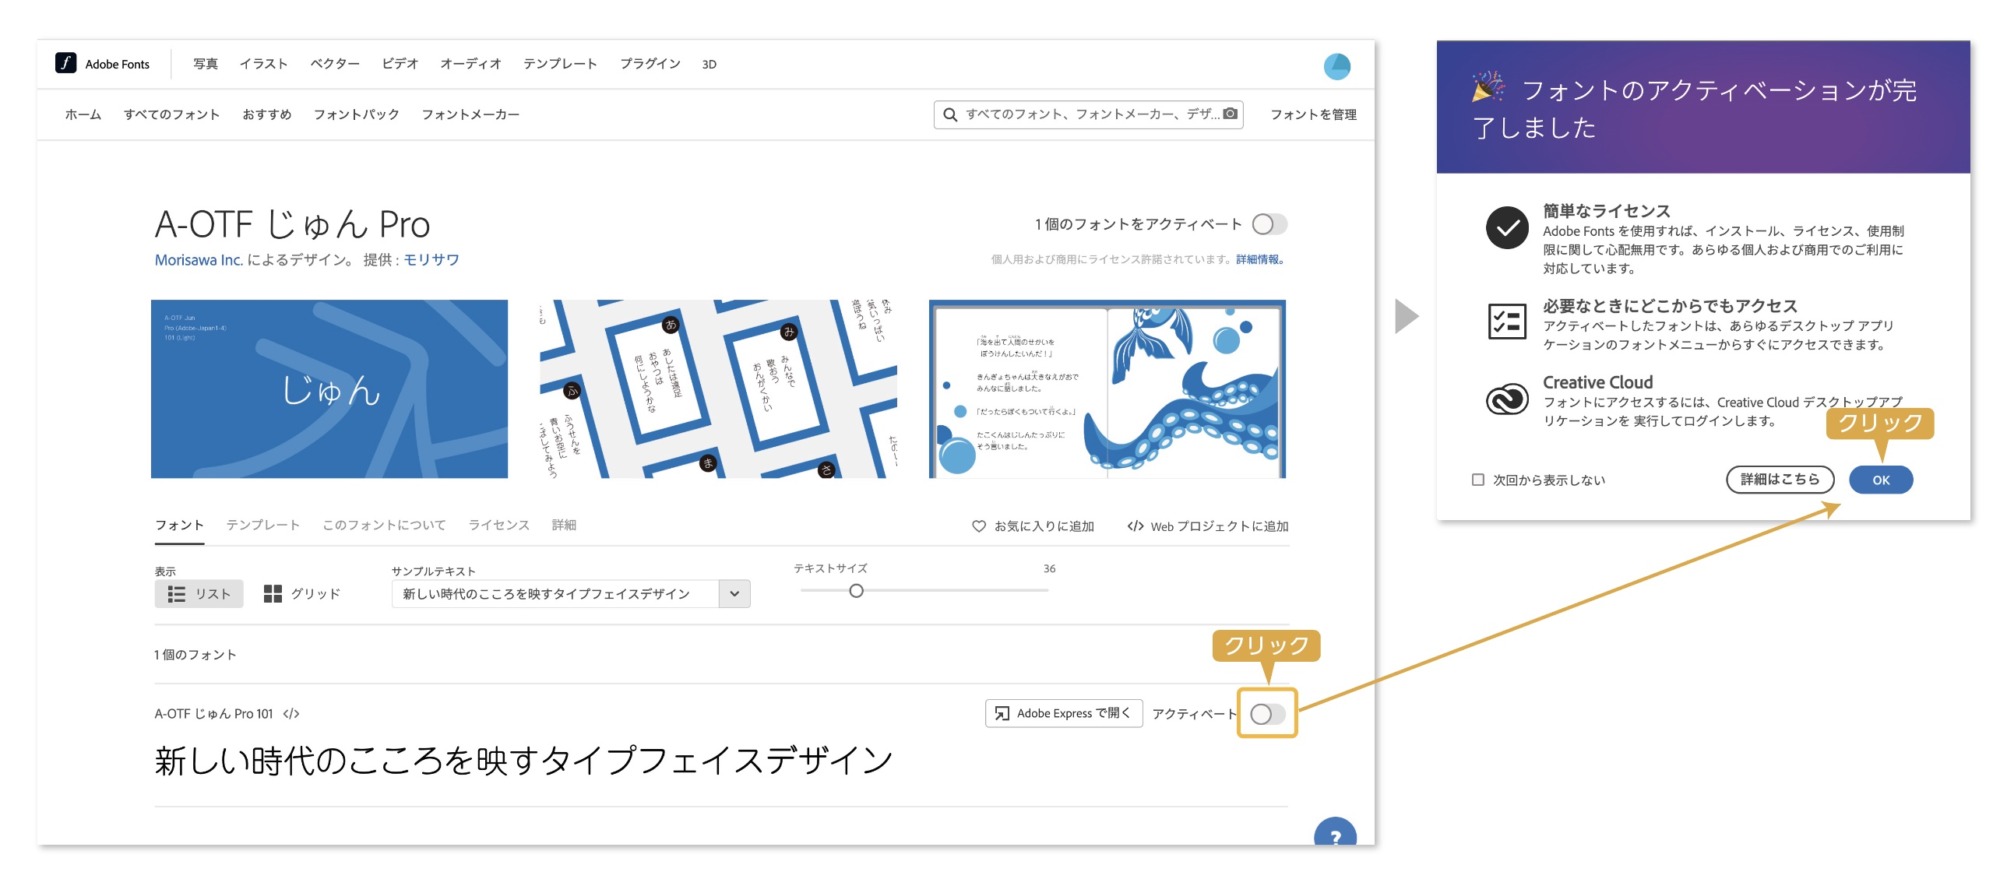Go to ホーム navigation link
Screen dimensions: 2000x872
tap(83, 115)
